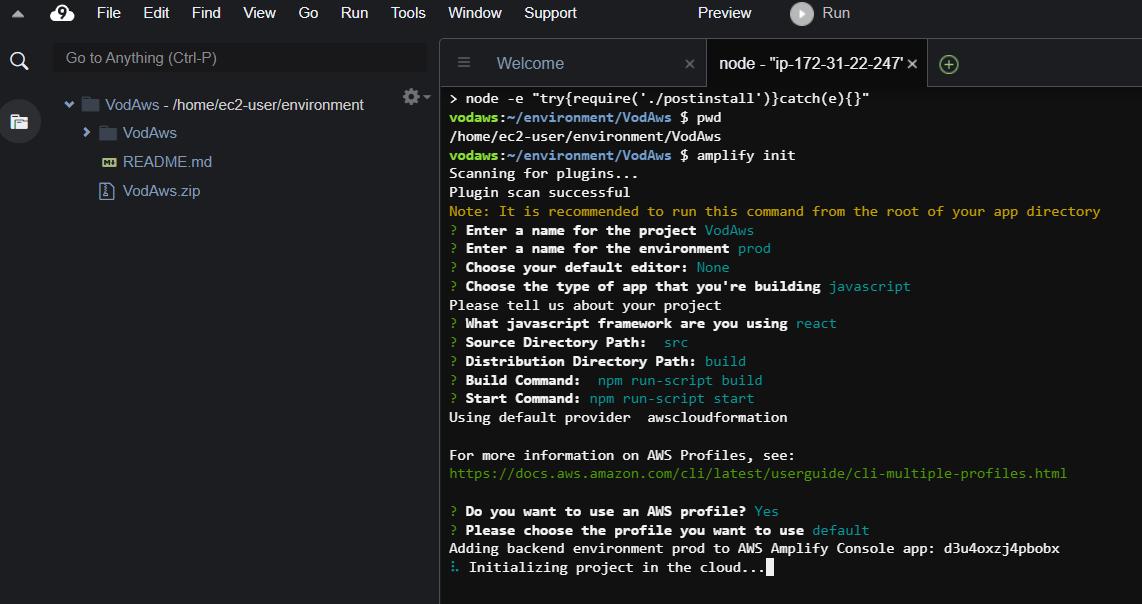Click the 'For more information on AWS Profiles, see:' line

pos(622,455)
